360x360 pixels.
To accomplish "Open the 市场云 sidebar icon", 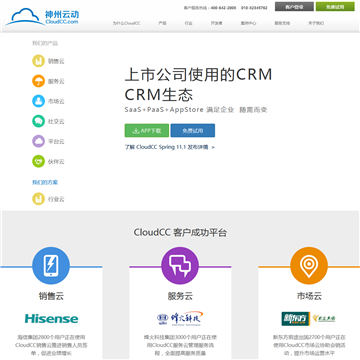I will pyautogui.click(x=38, y=101).
